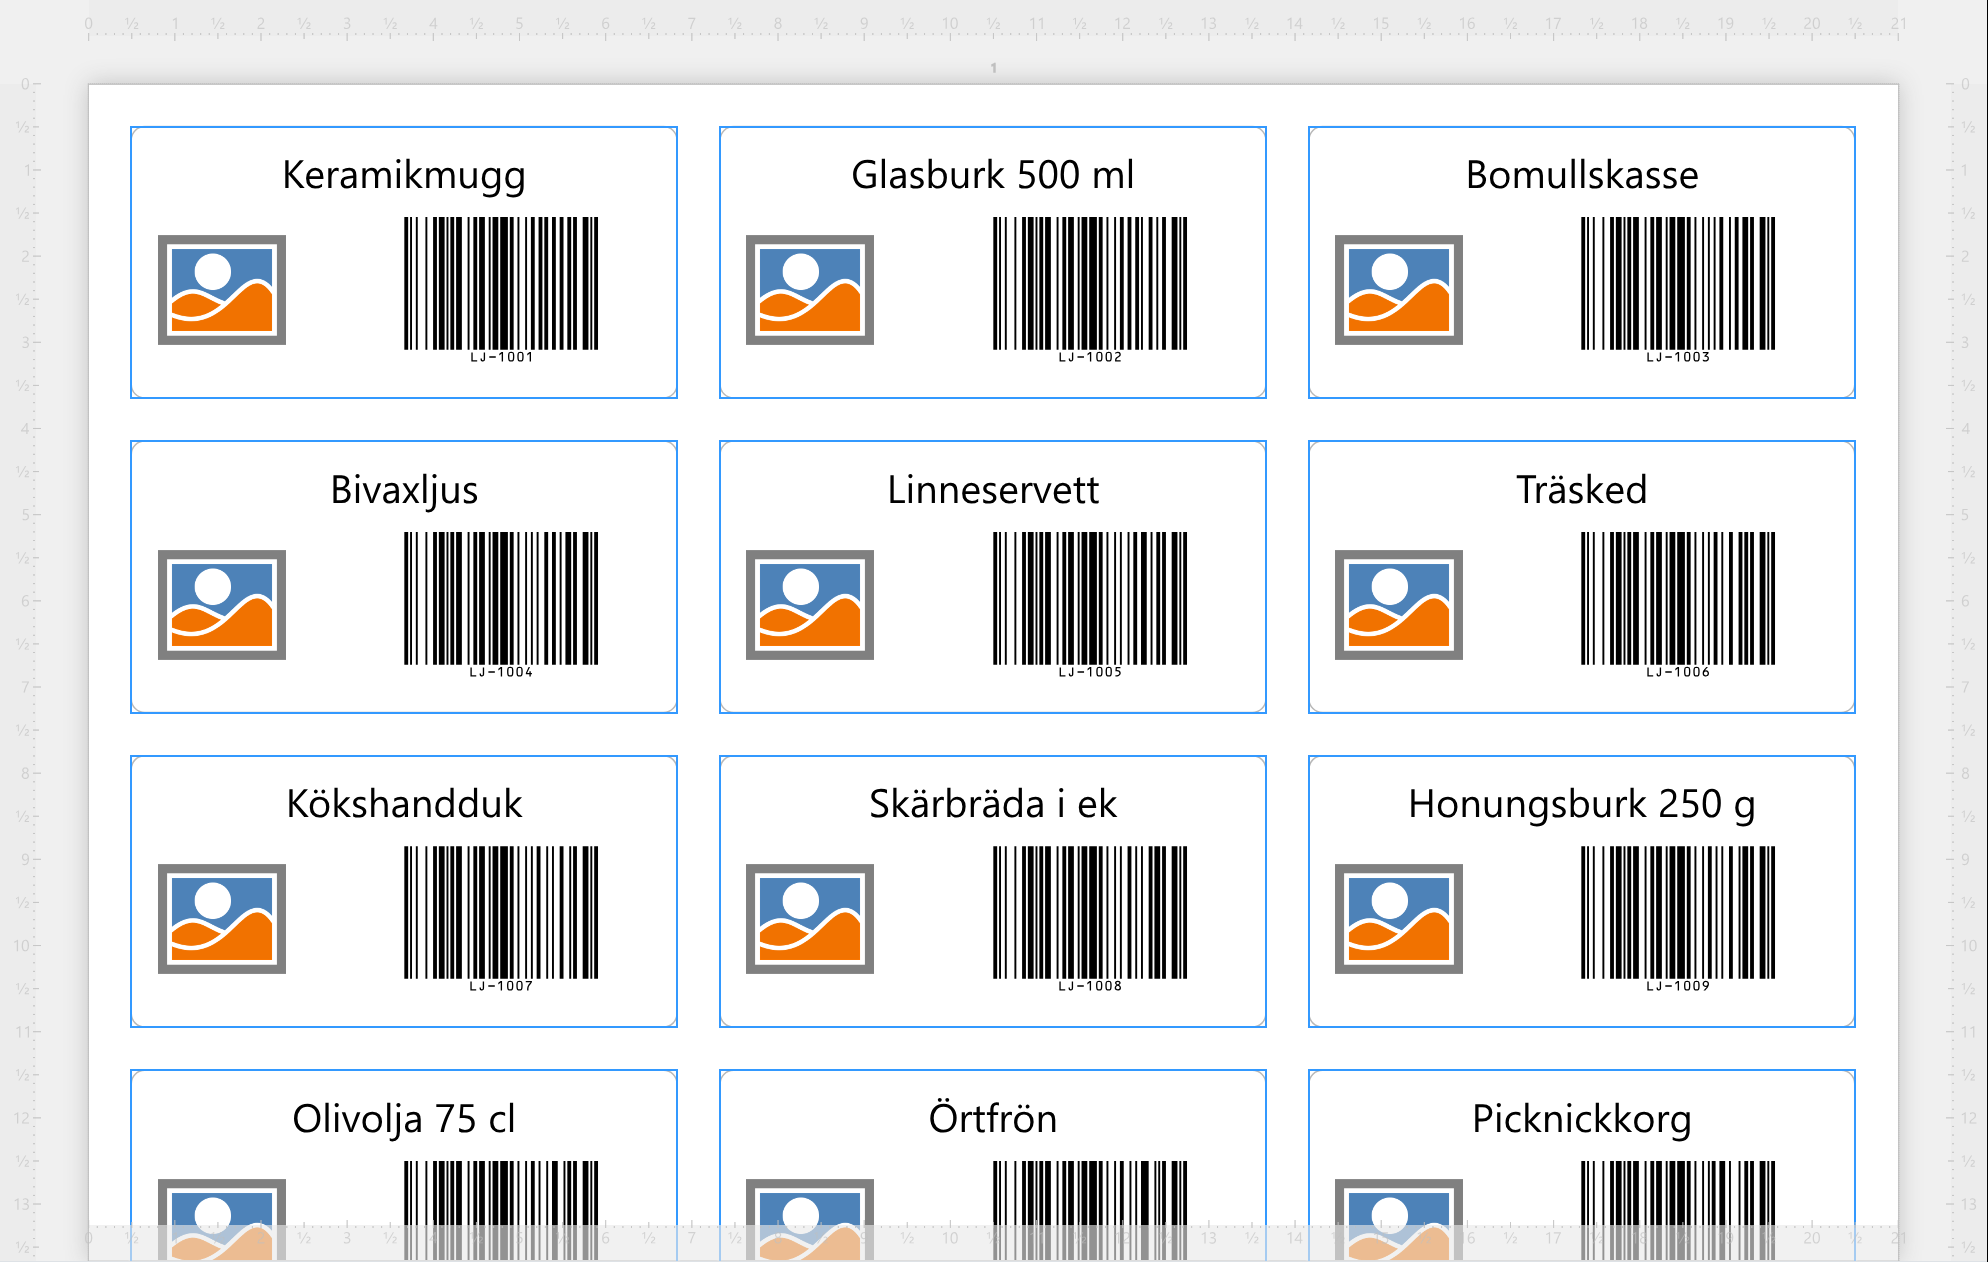This screenshot has height=1262, width=1988.
Task: Click the Skärbräda i ek image placeholder
Action: point(810,919)
